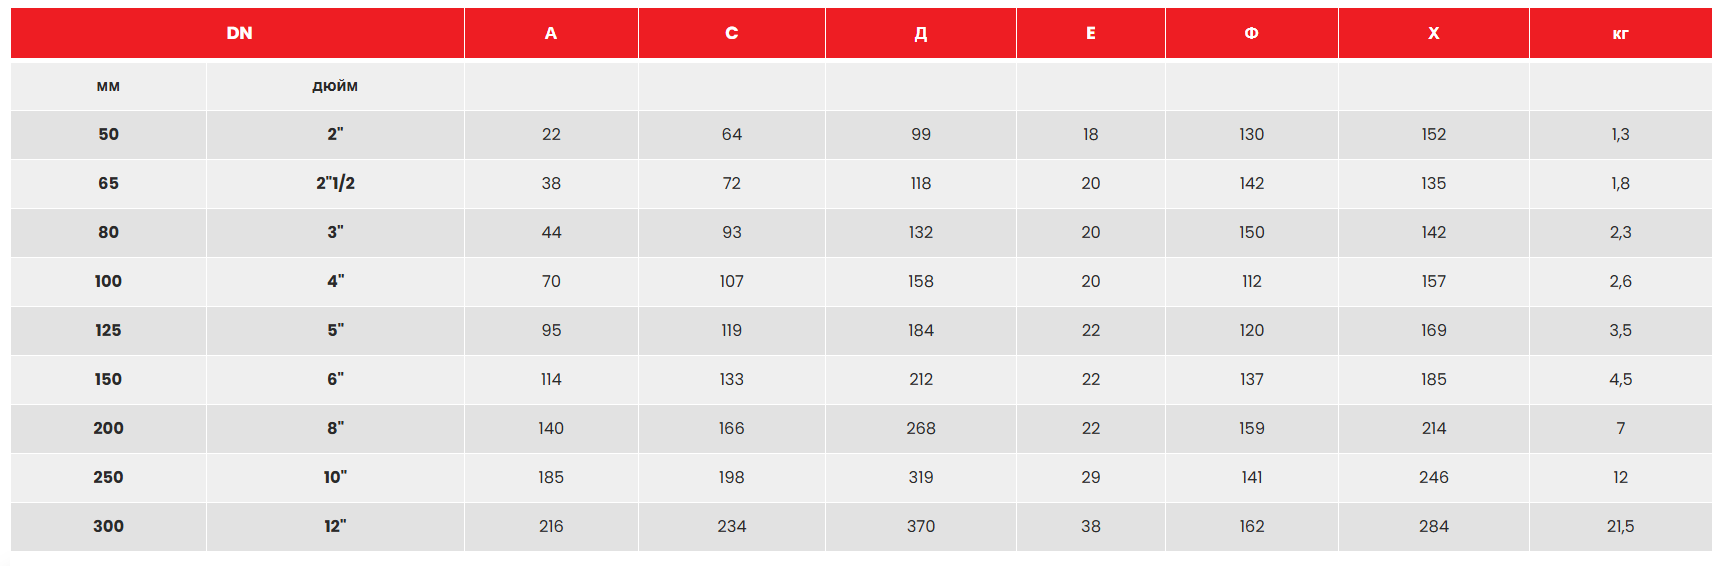Screen dimensions: 1724x566
Task: Select the 12" inch size cell
Action: coord(335,526)
